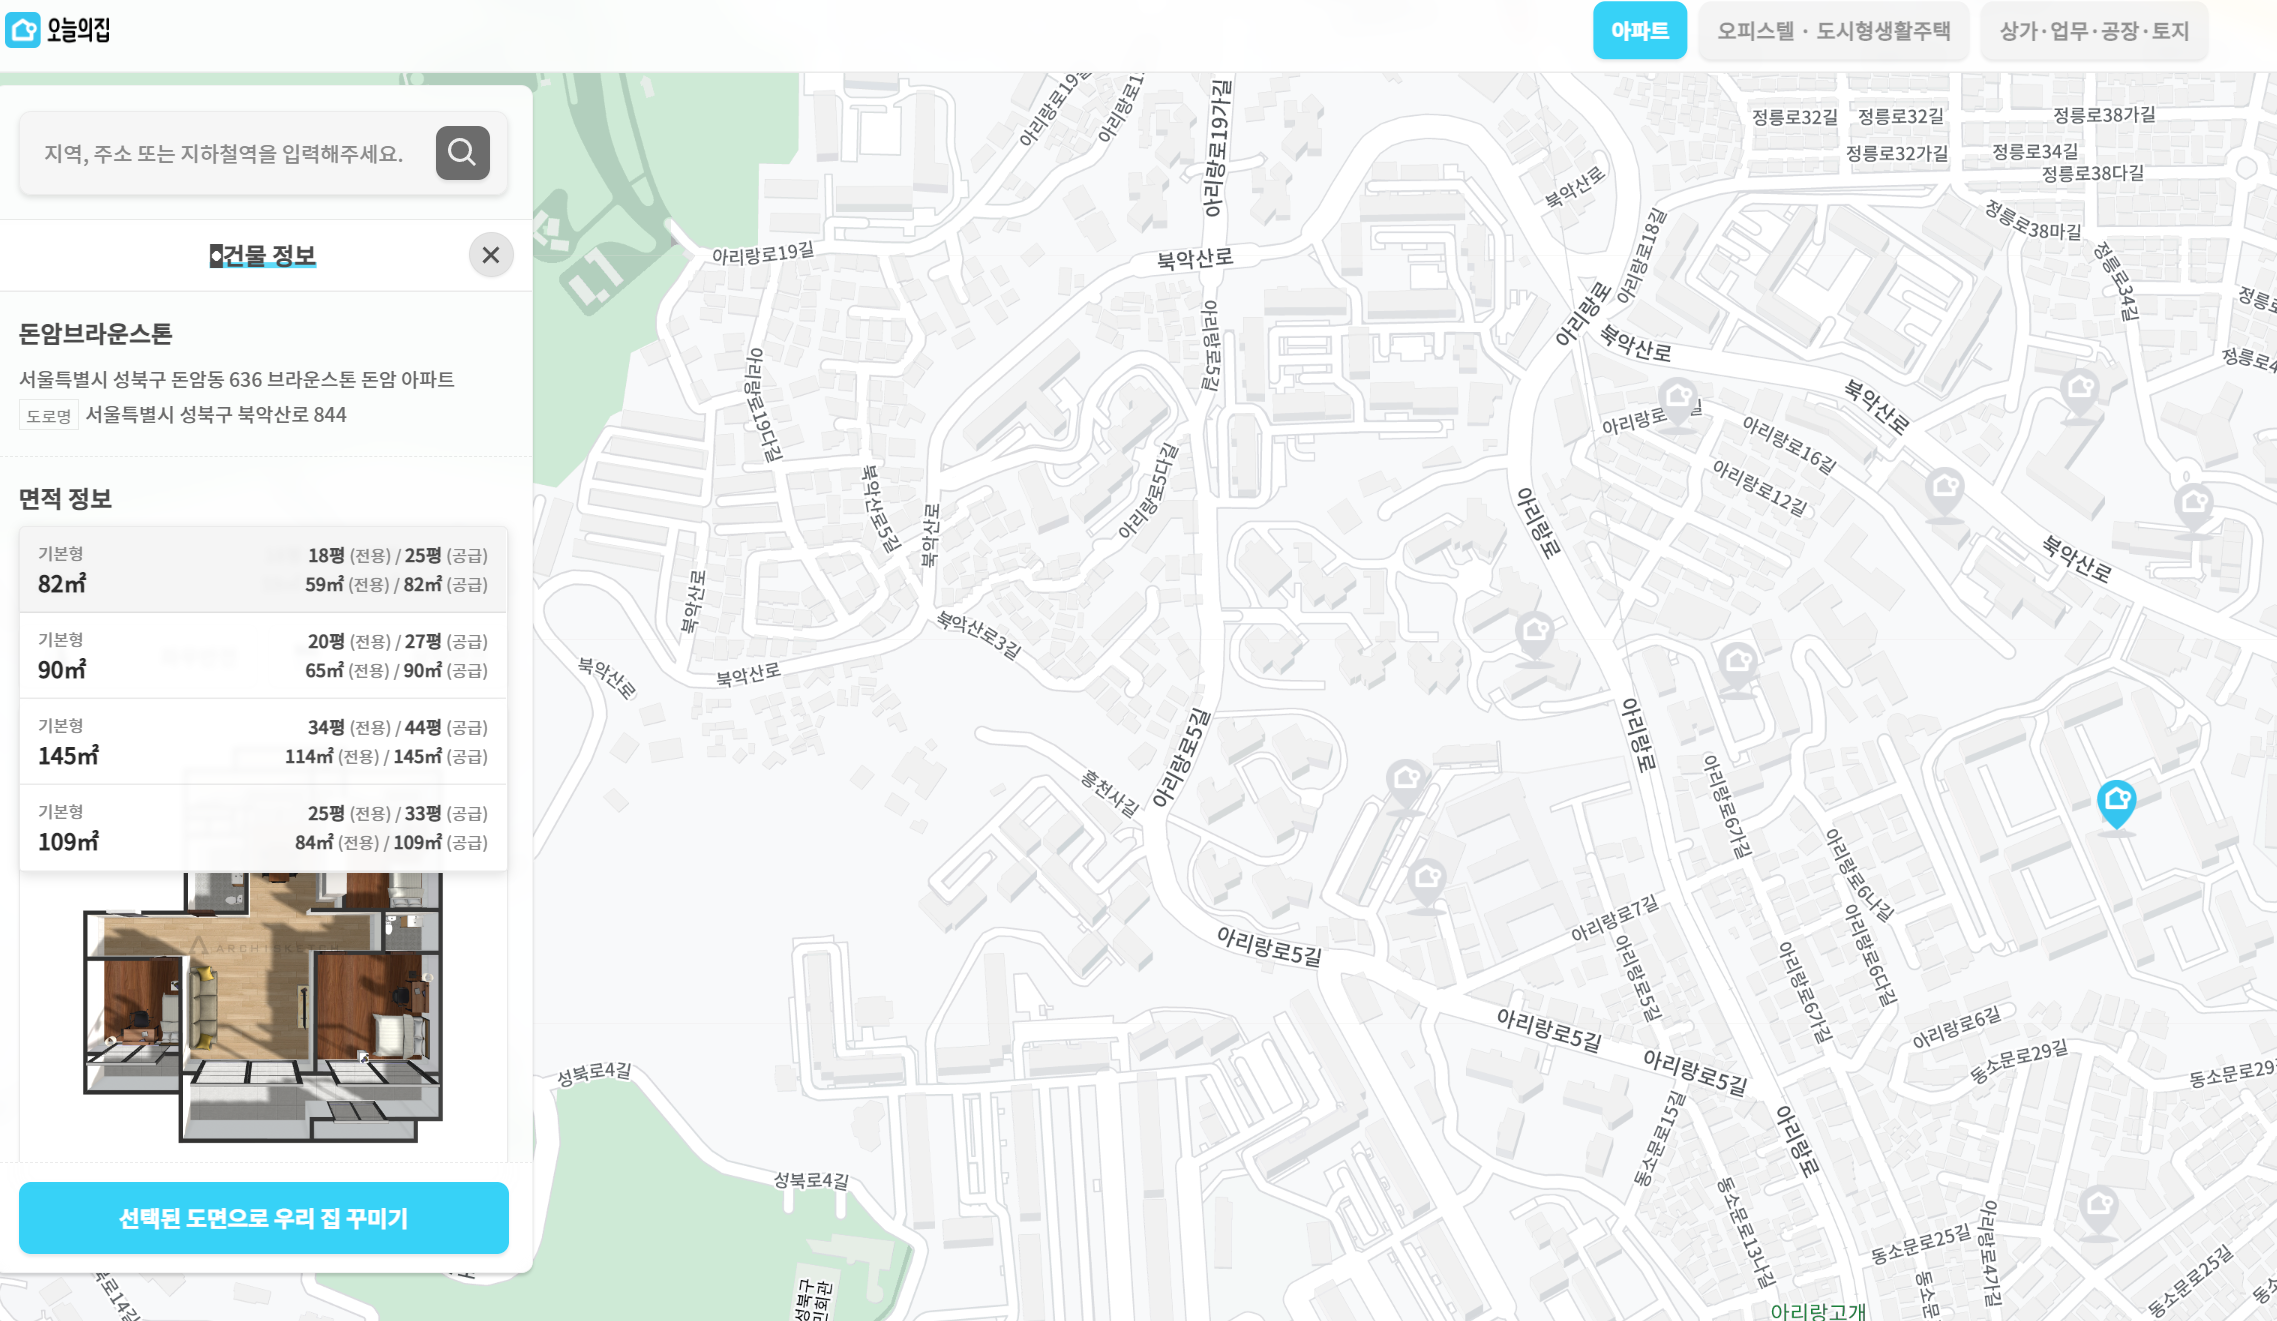Image resolution: width=2277 pixels, height=1321 pixels.
Task: Select the blue highlighted building marker
Action: point(2116,804)
